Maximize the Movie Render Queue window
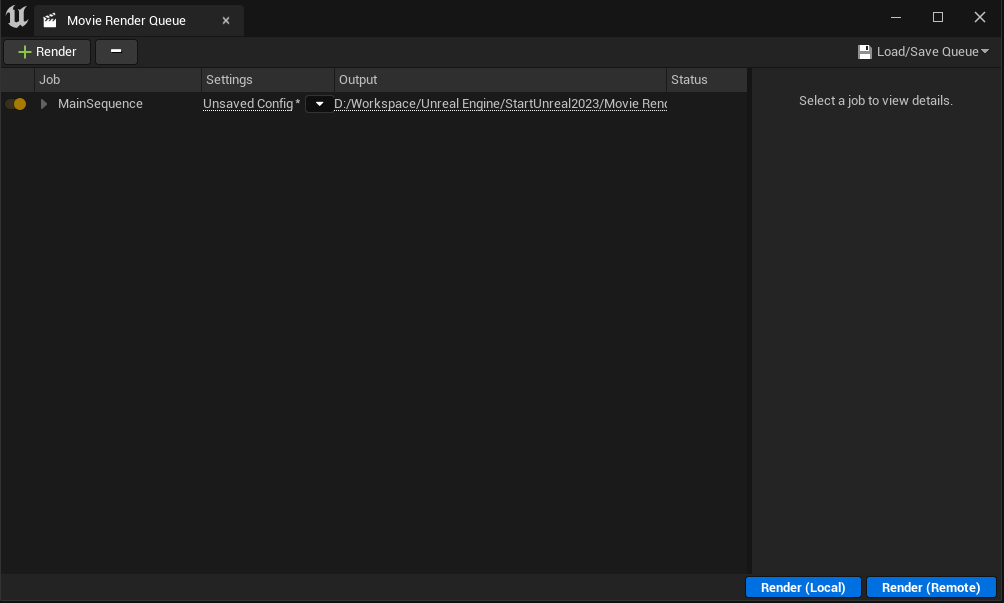Screen dimensions: 1004x603 click(937, 17)
